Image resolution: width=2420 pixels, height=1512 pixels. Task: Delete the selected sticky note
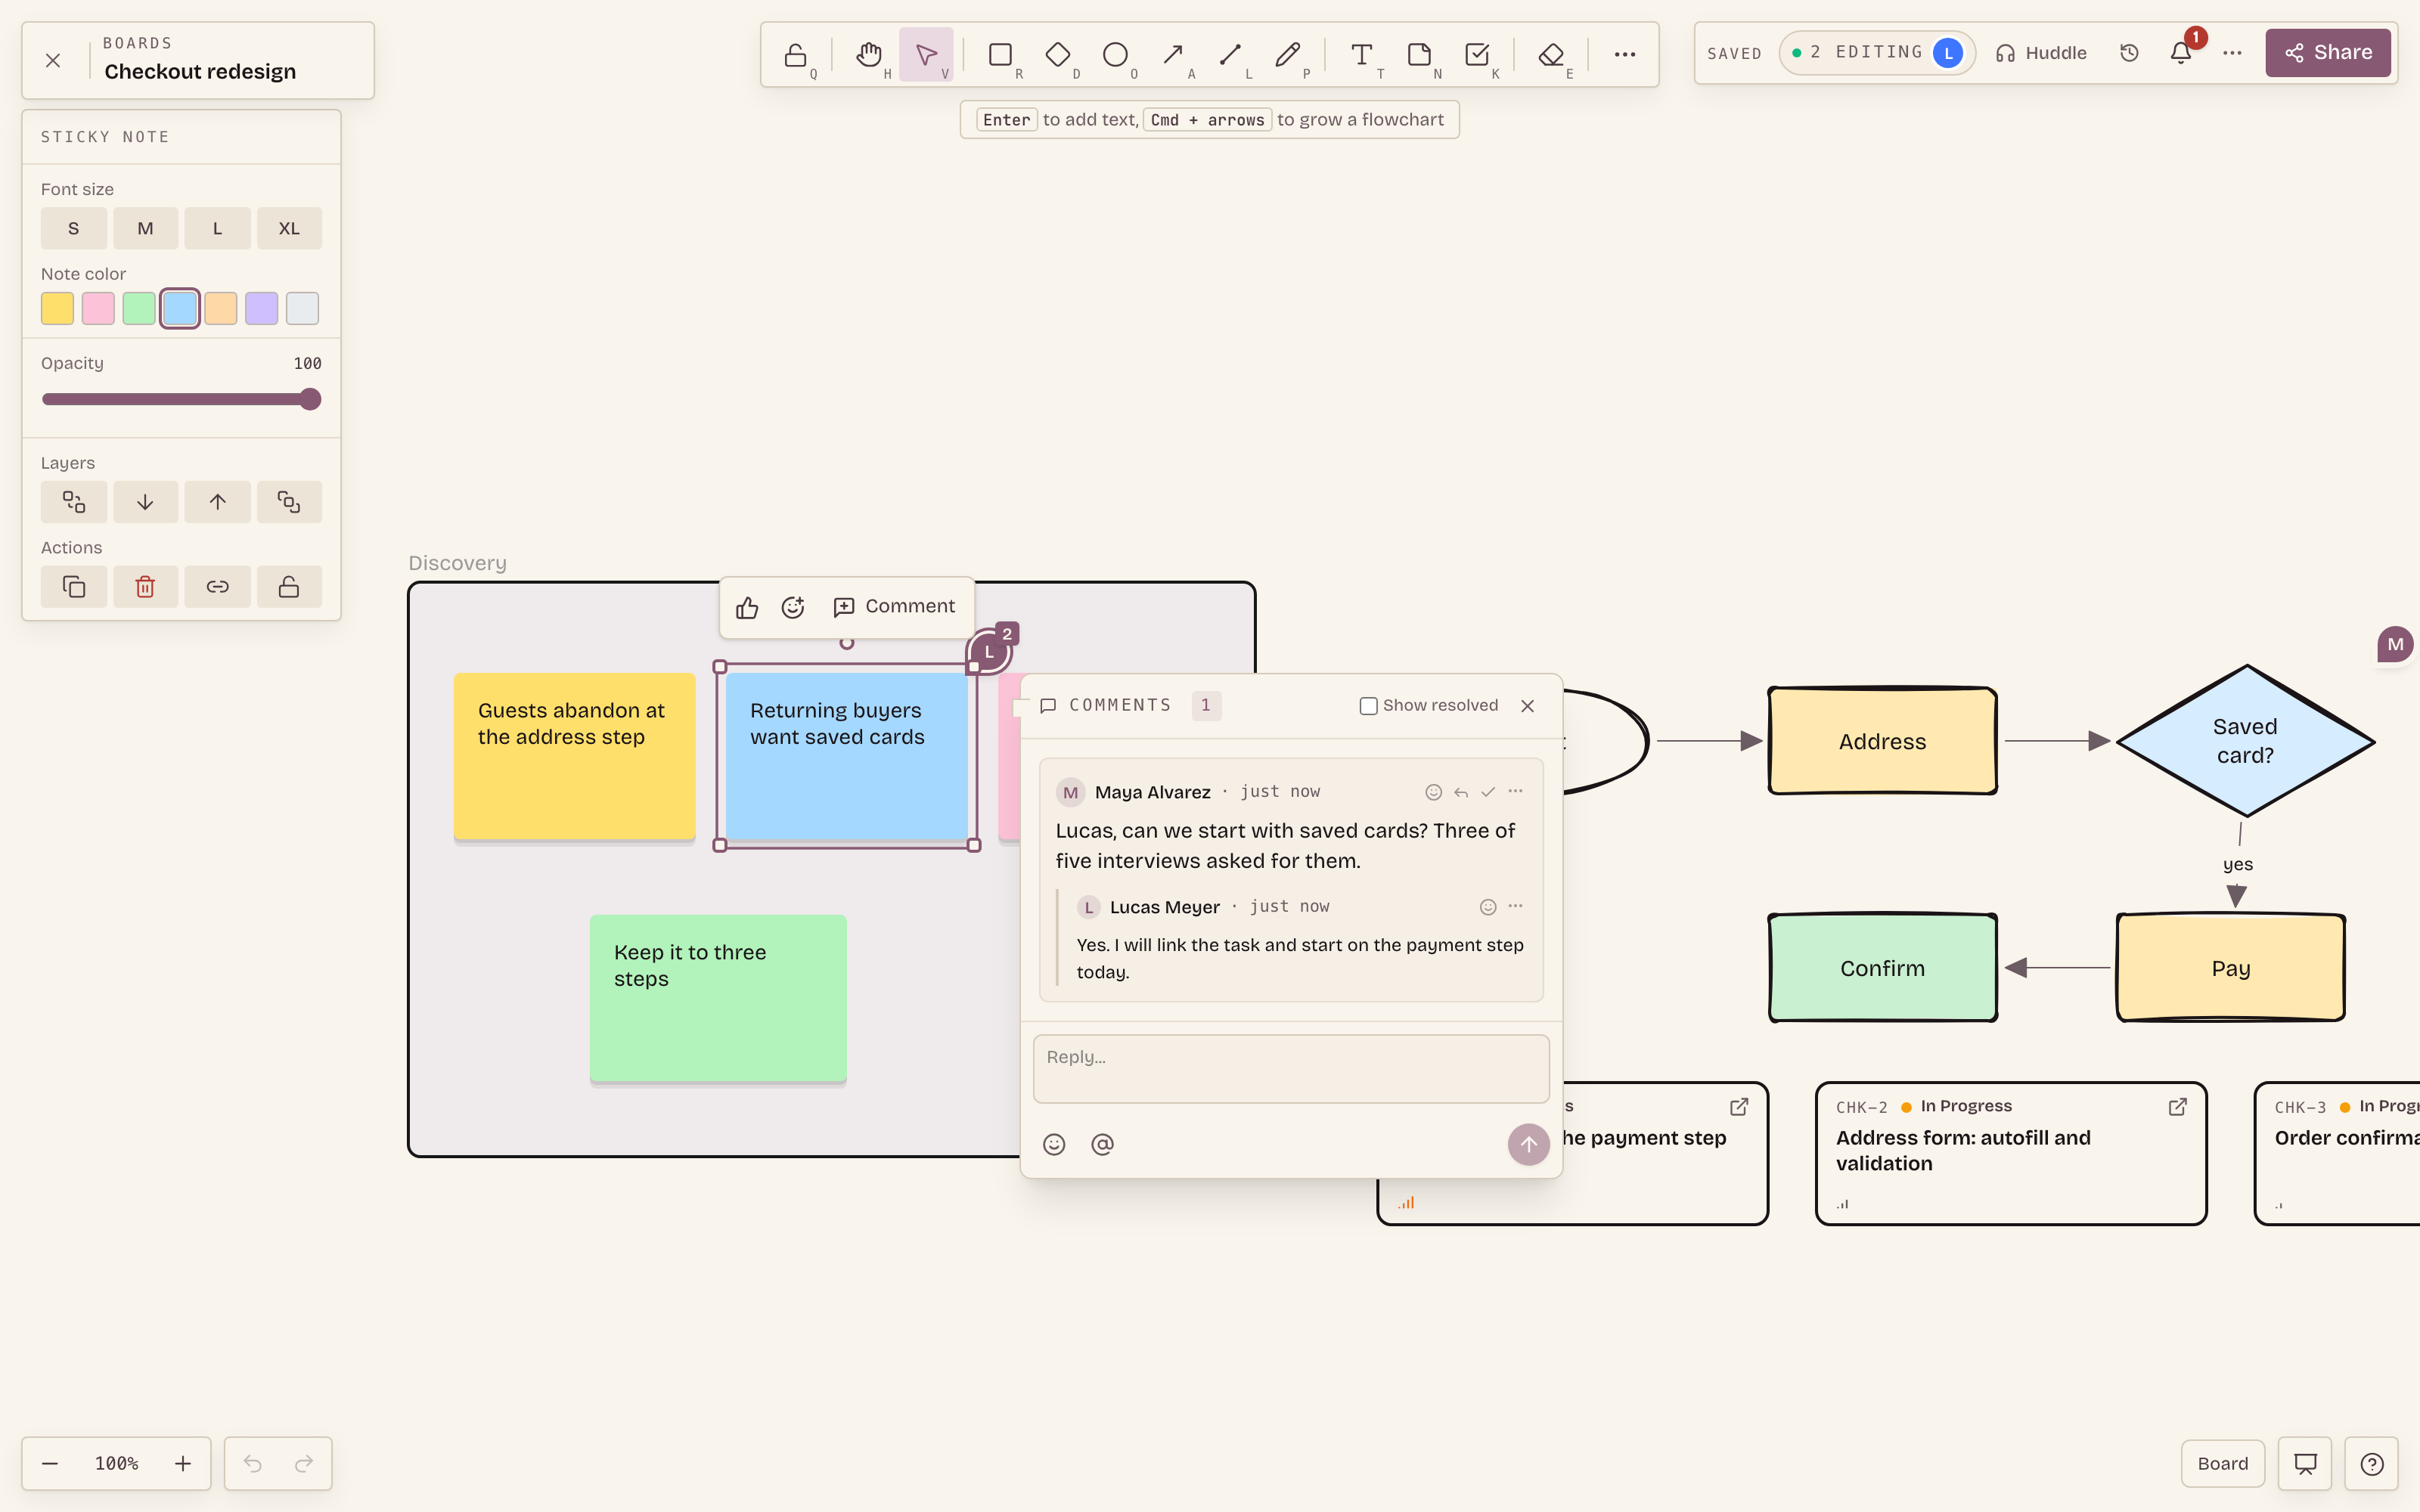pos(145,587)
